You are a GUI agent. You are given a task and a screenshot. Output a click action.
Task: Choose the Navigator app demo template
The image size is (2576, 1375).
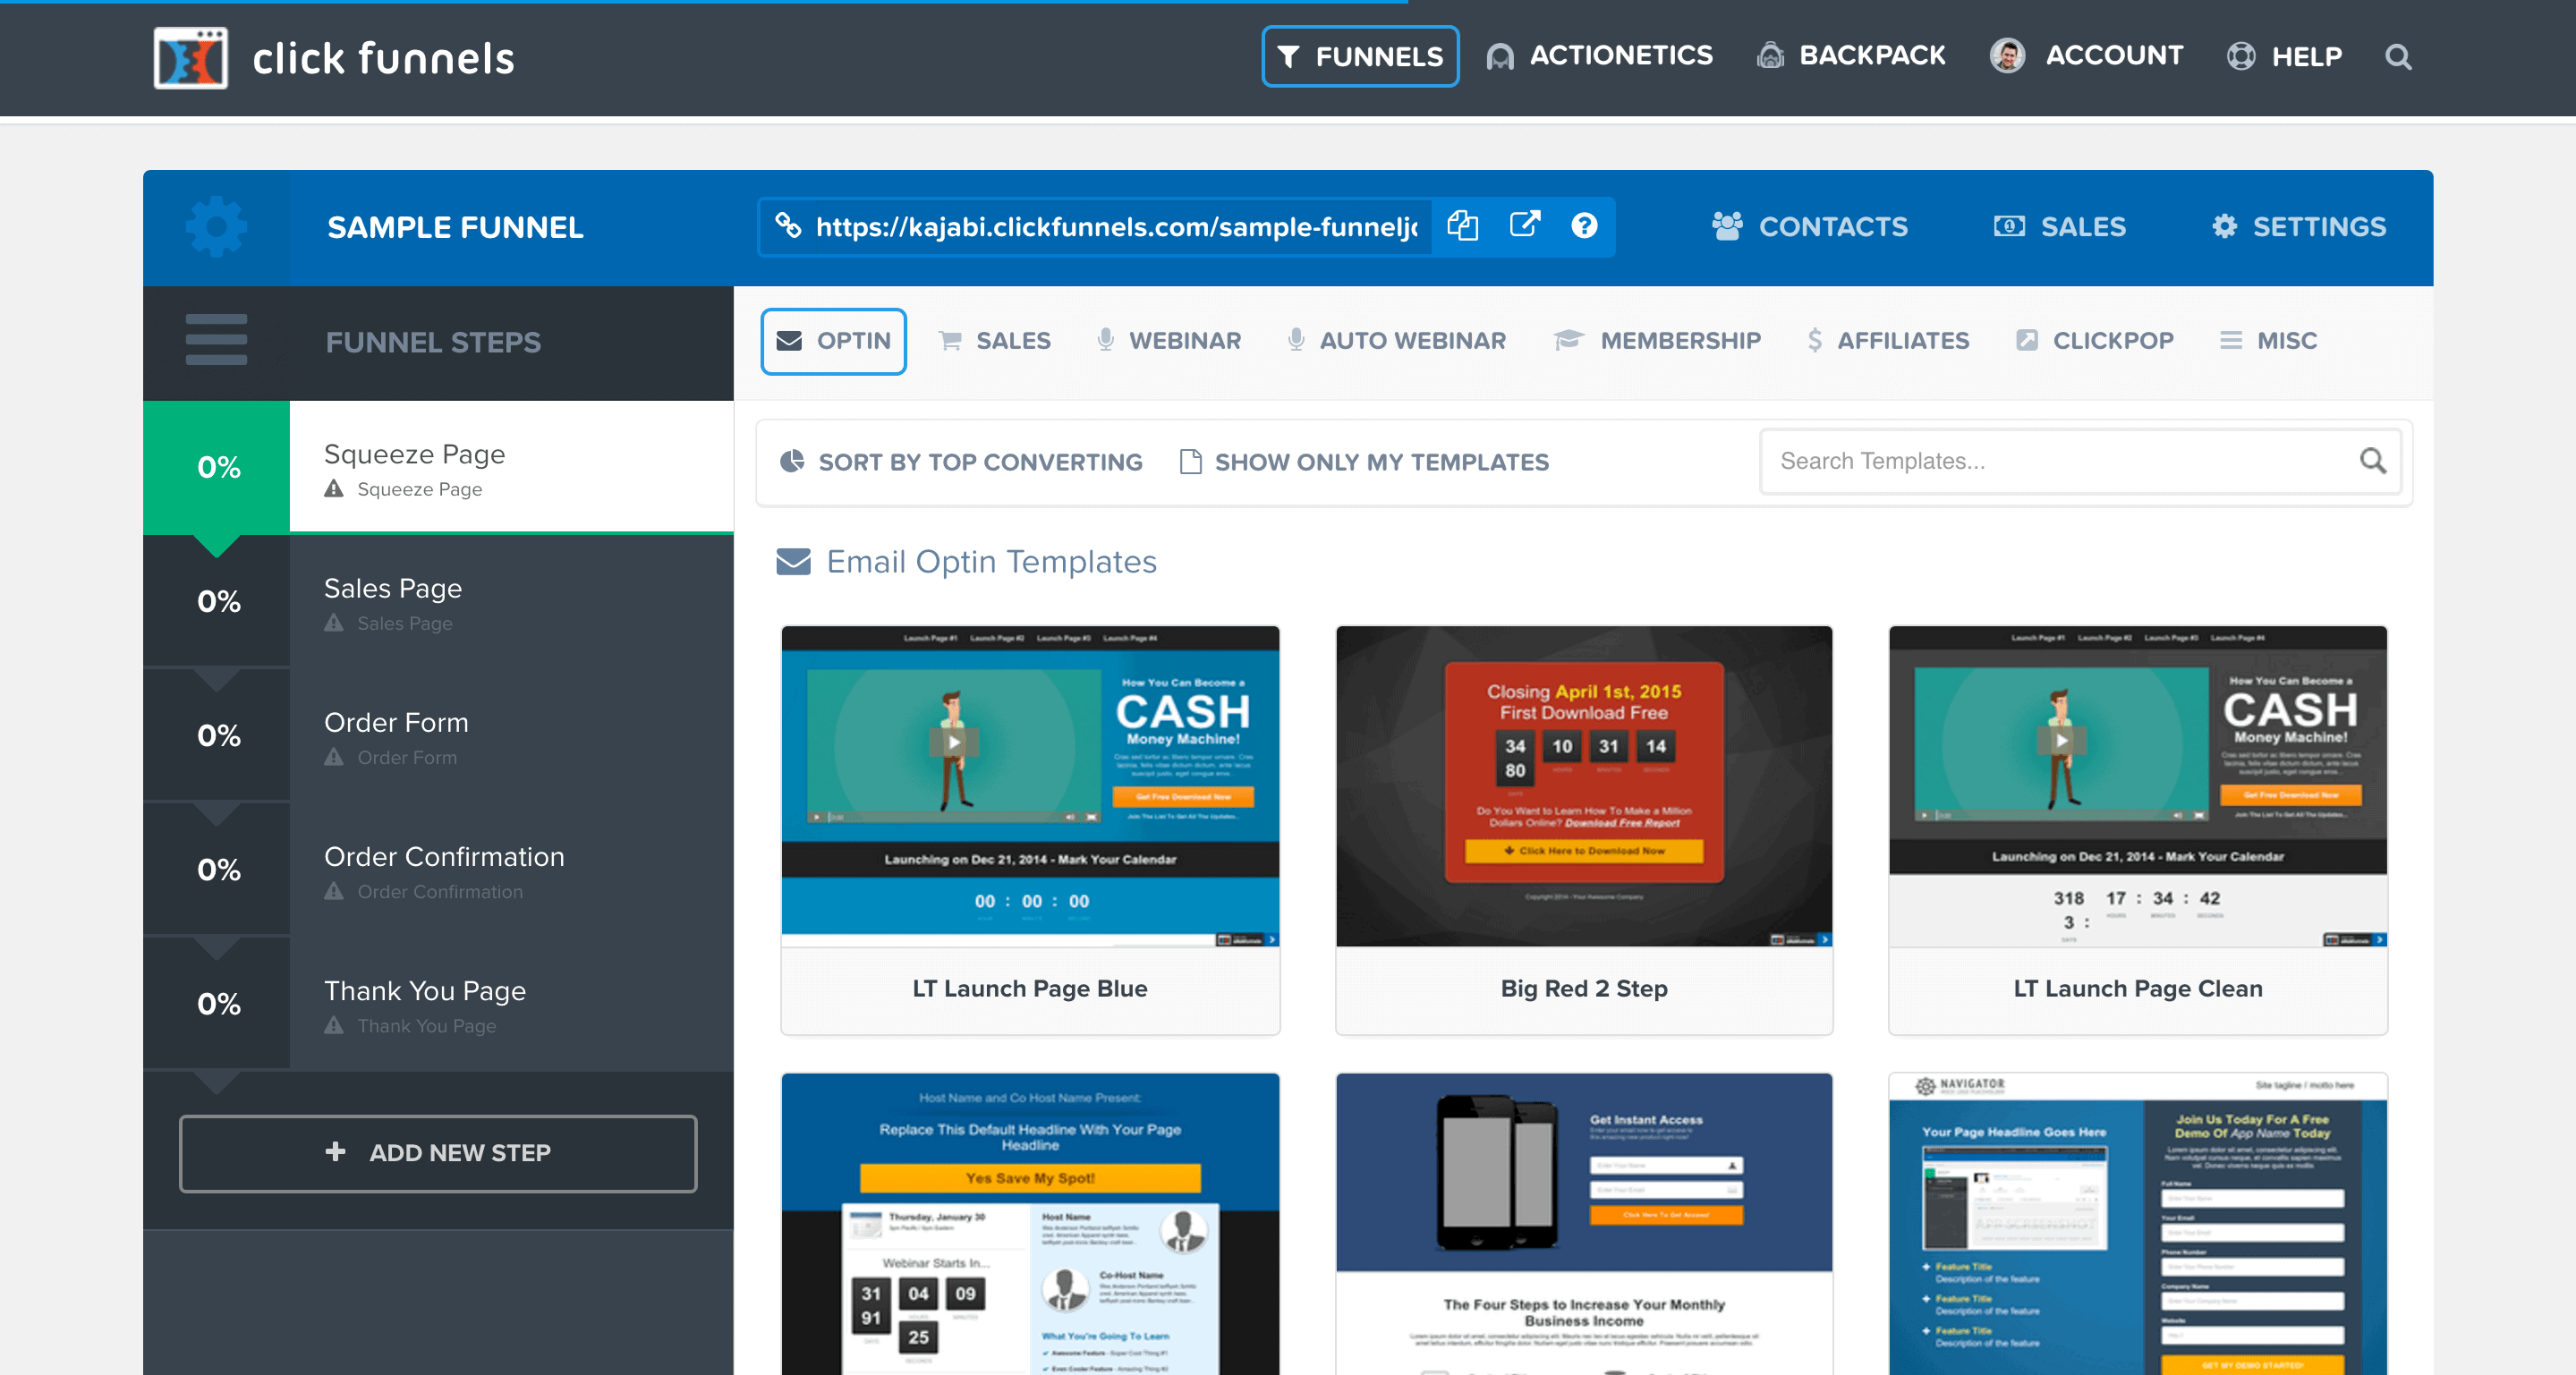coord(2138,1224)
